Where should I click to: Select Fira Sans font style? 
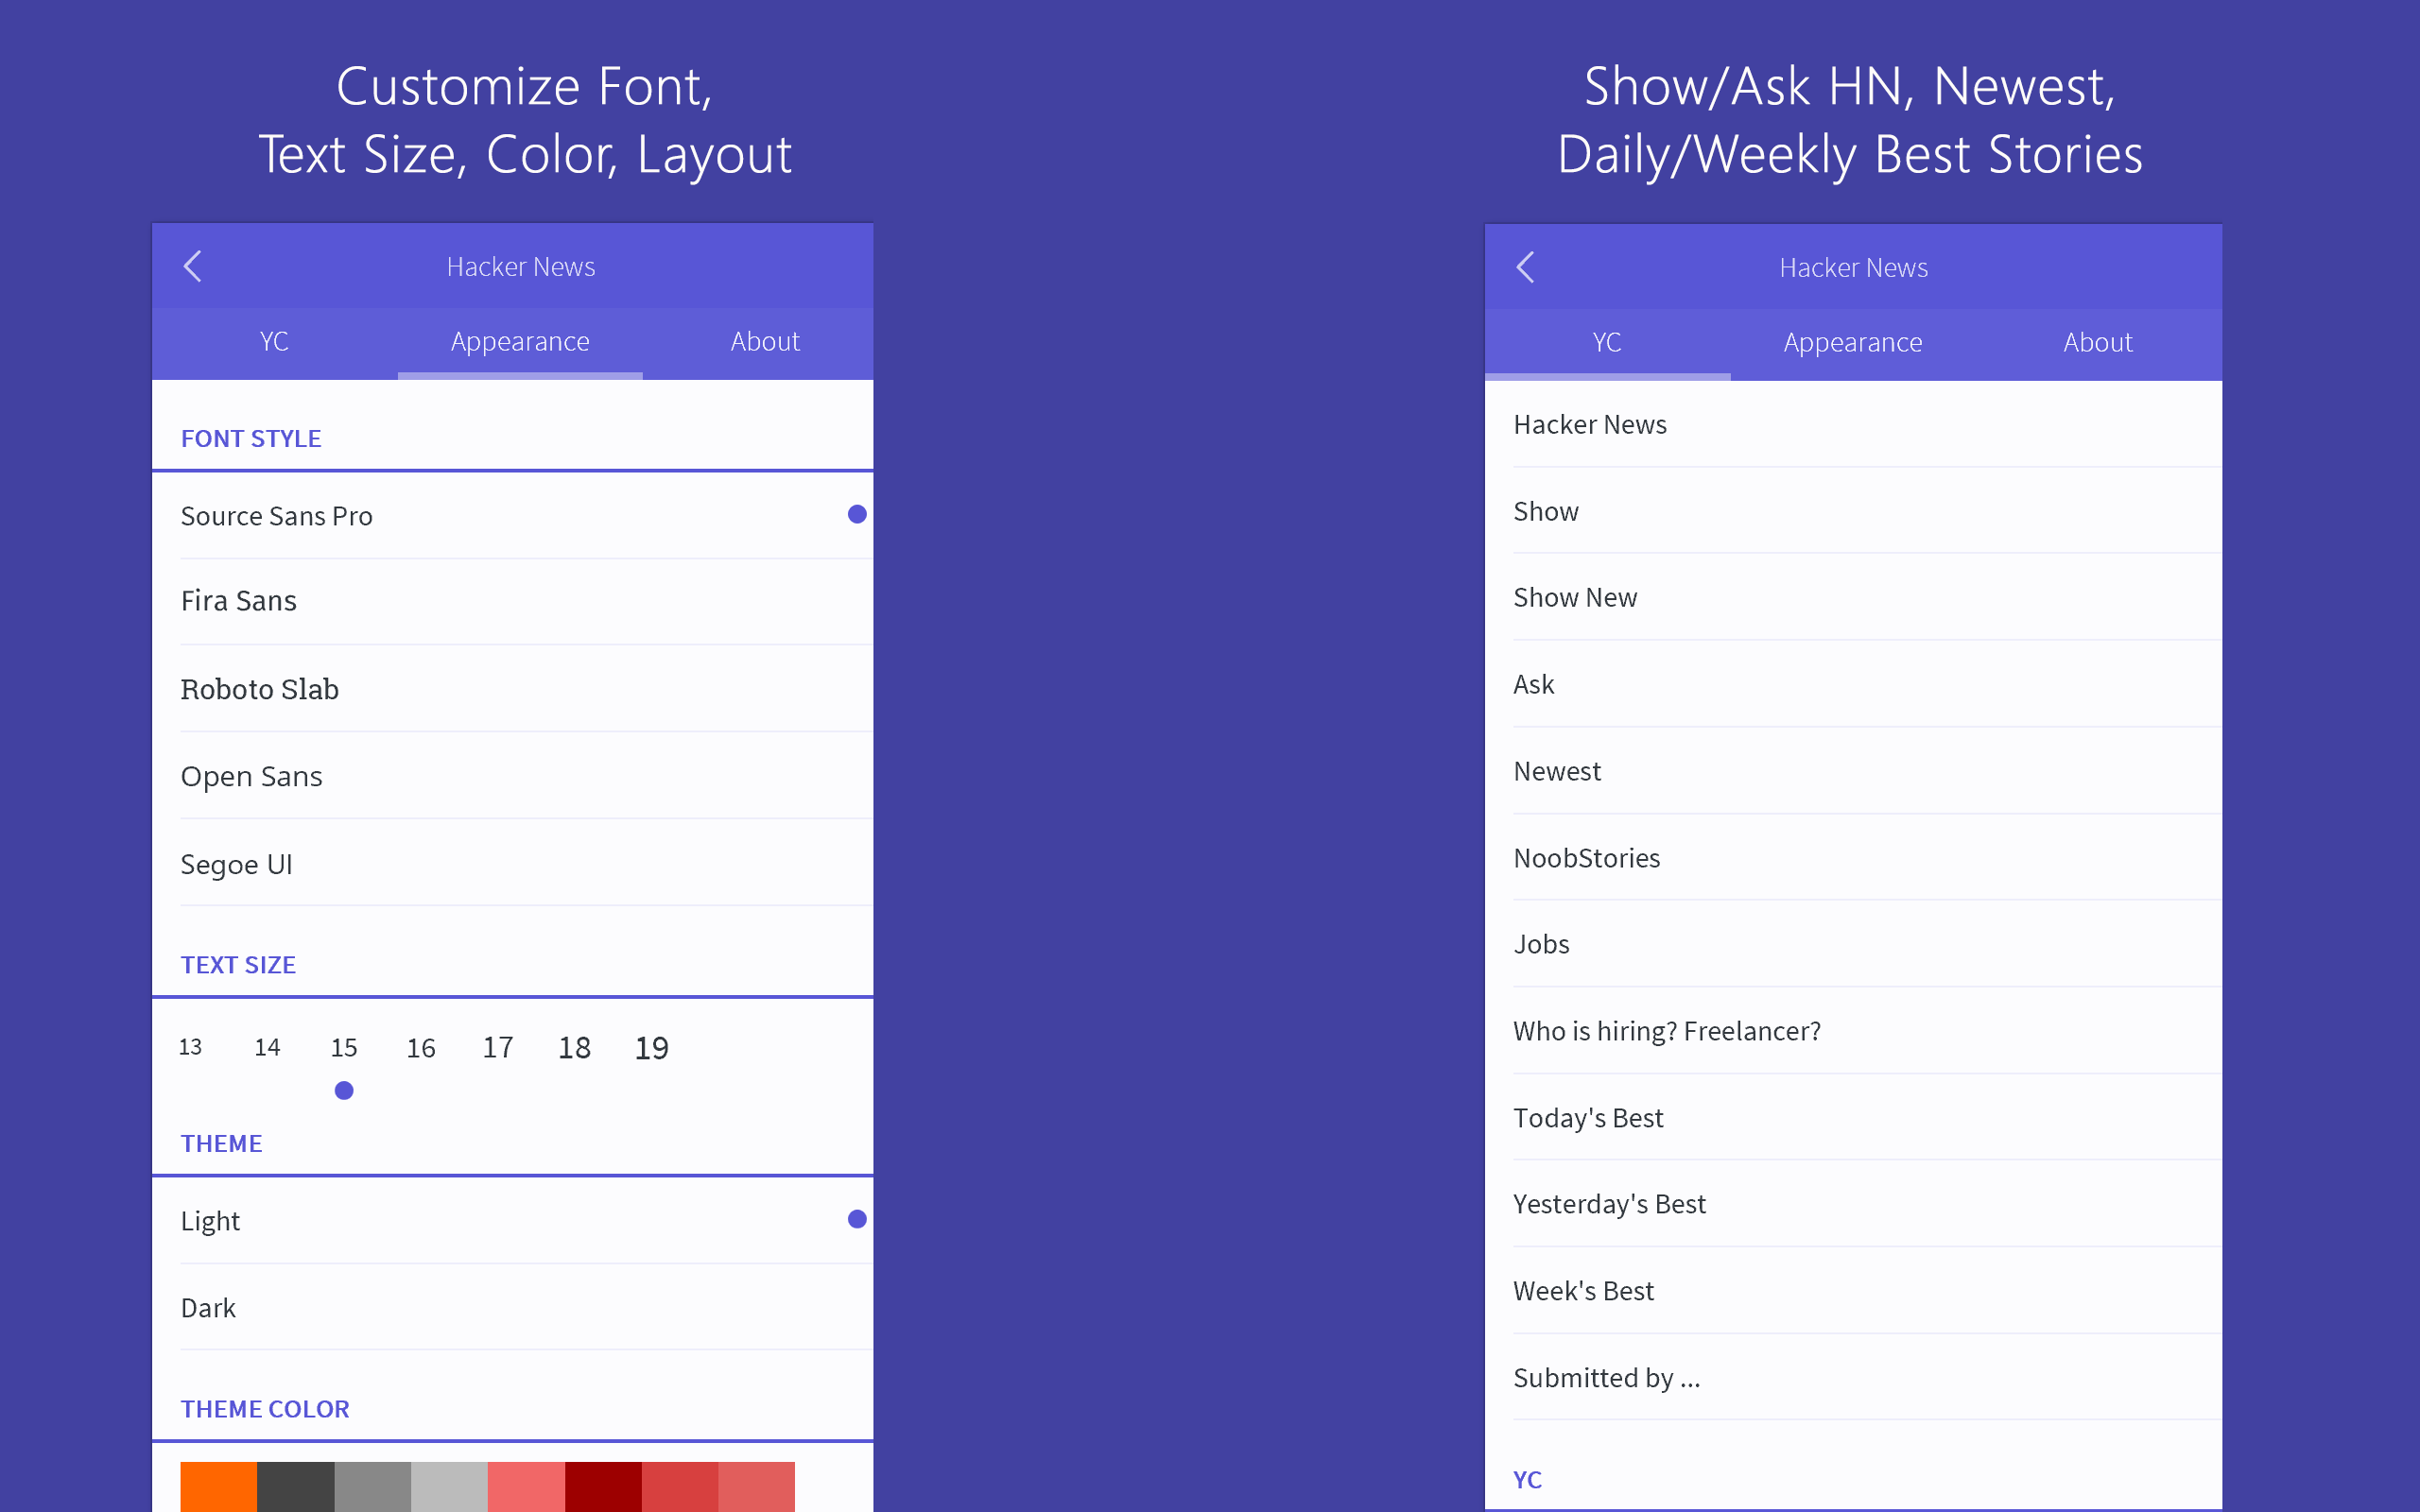pyautogui.click(x=239, y=601)
